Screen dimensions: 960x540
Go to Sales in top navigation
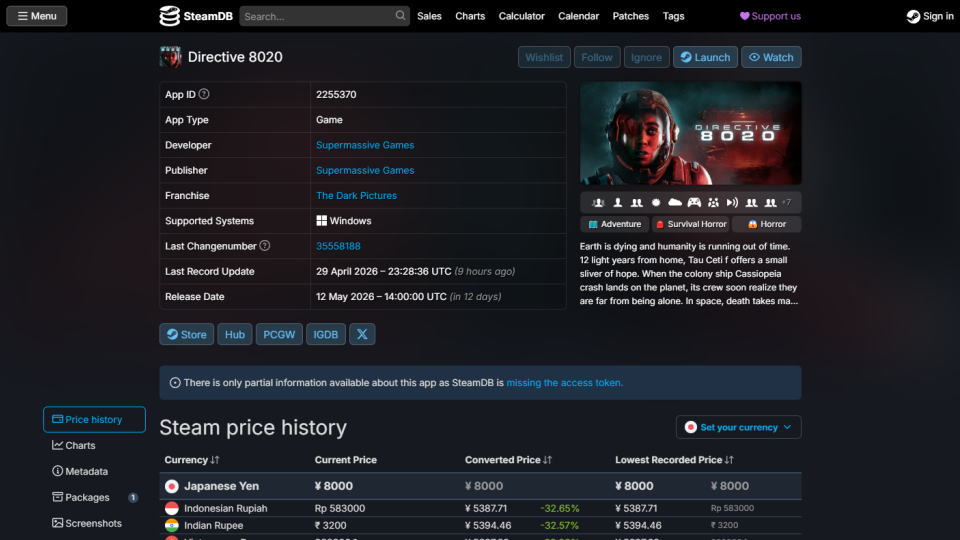point(429,16)
